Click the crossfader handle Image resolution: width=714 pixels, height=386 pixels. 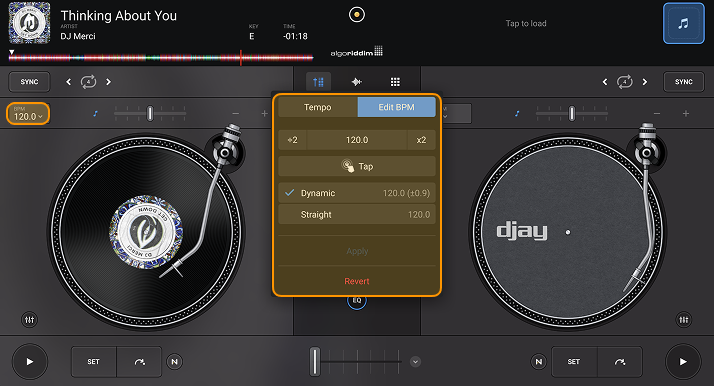point(315,362)
